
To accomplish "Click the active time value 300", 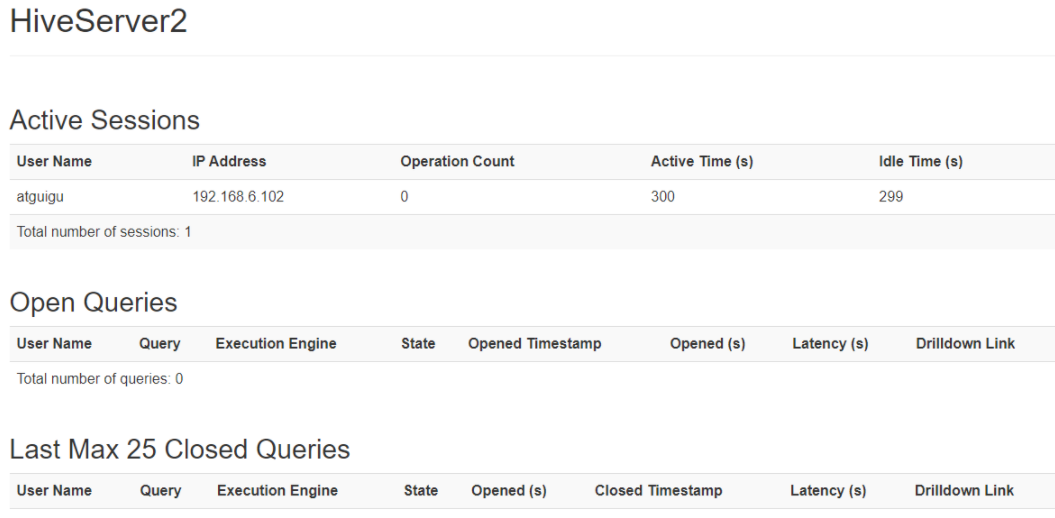I will point(663,197).
